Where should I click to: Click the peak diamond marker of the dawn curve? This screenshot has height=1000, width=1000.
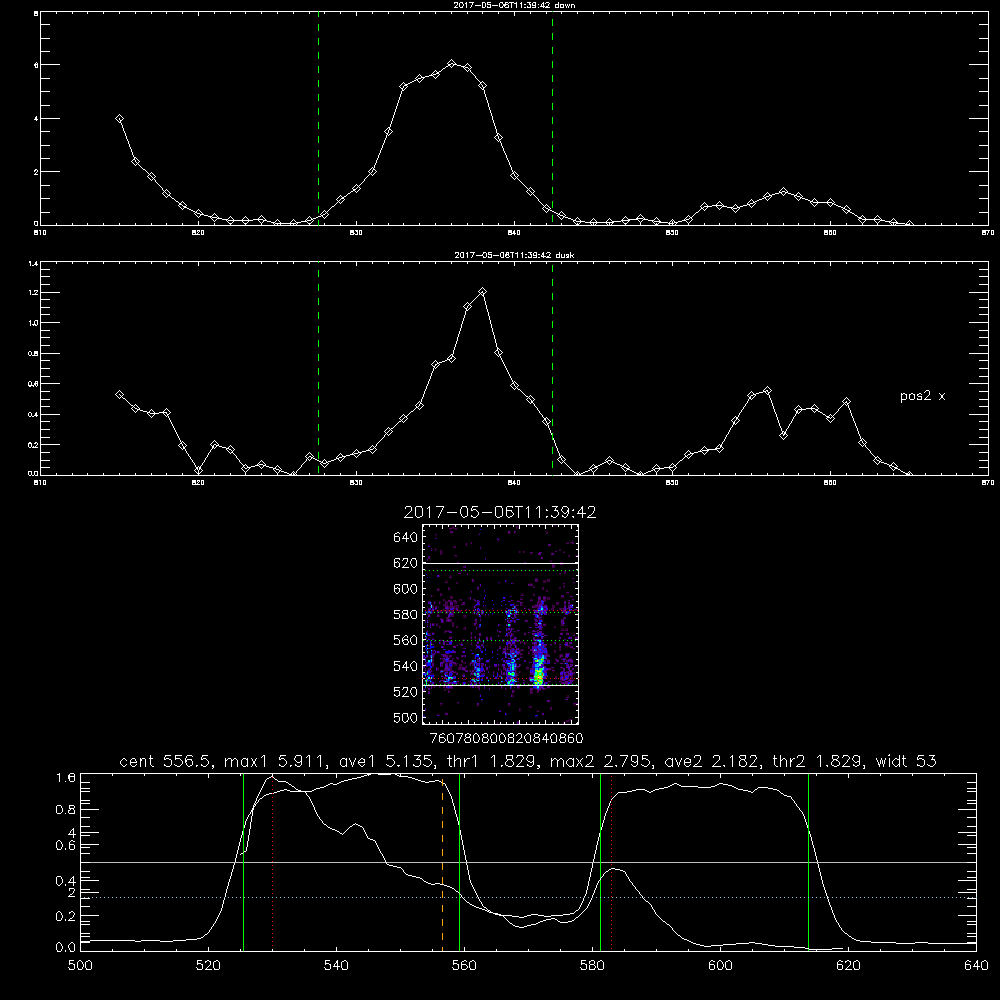pyautogui.click(x=452, y=64)
